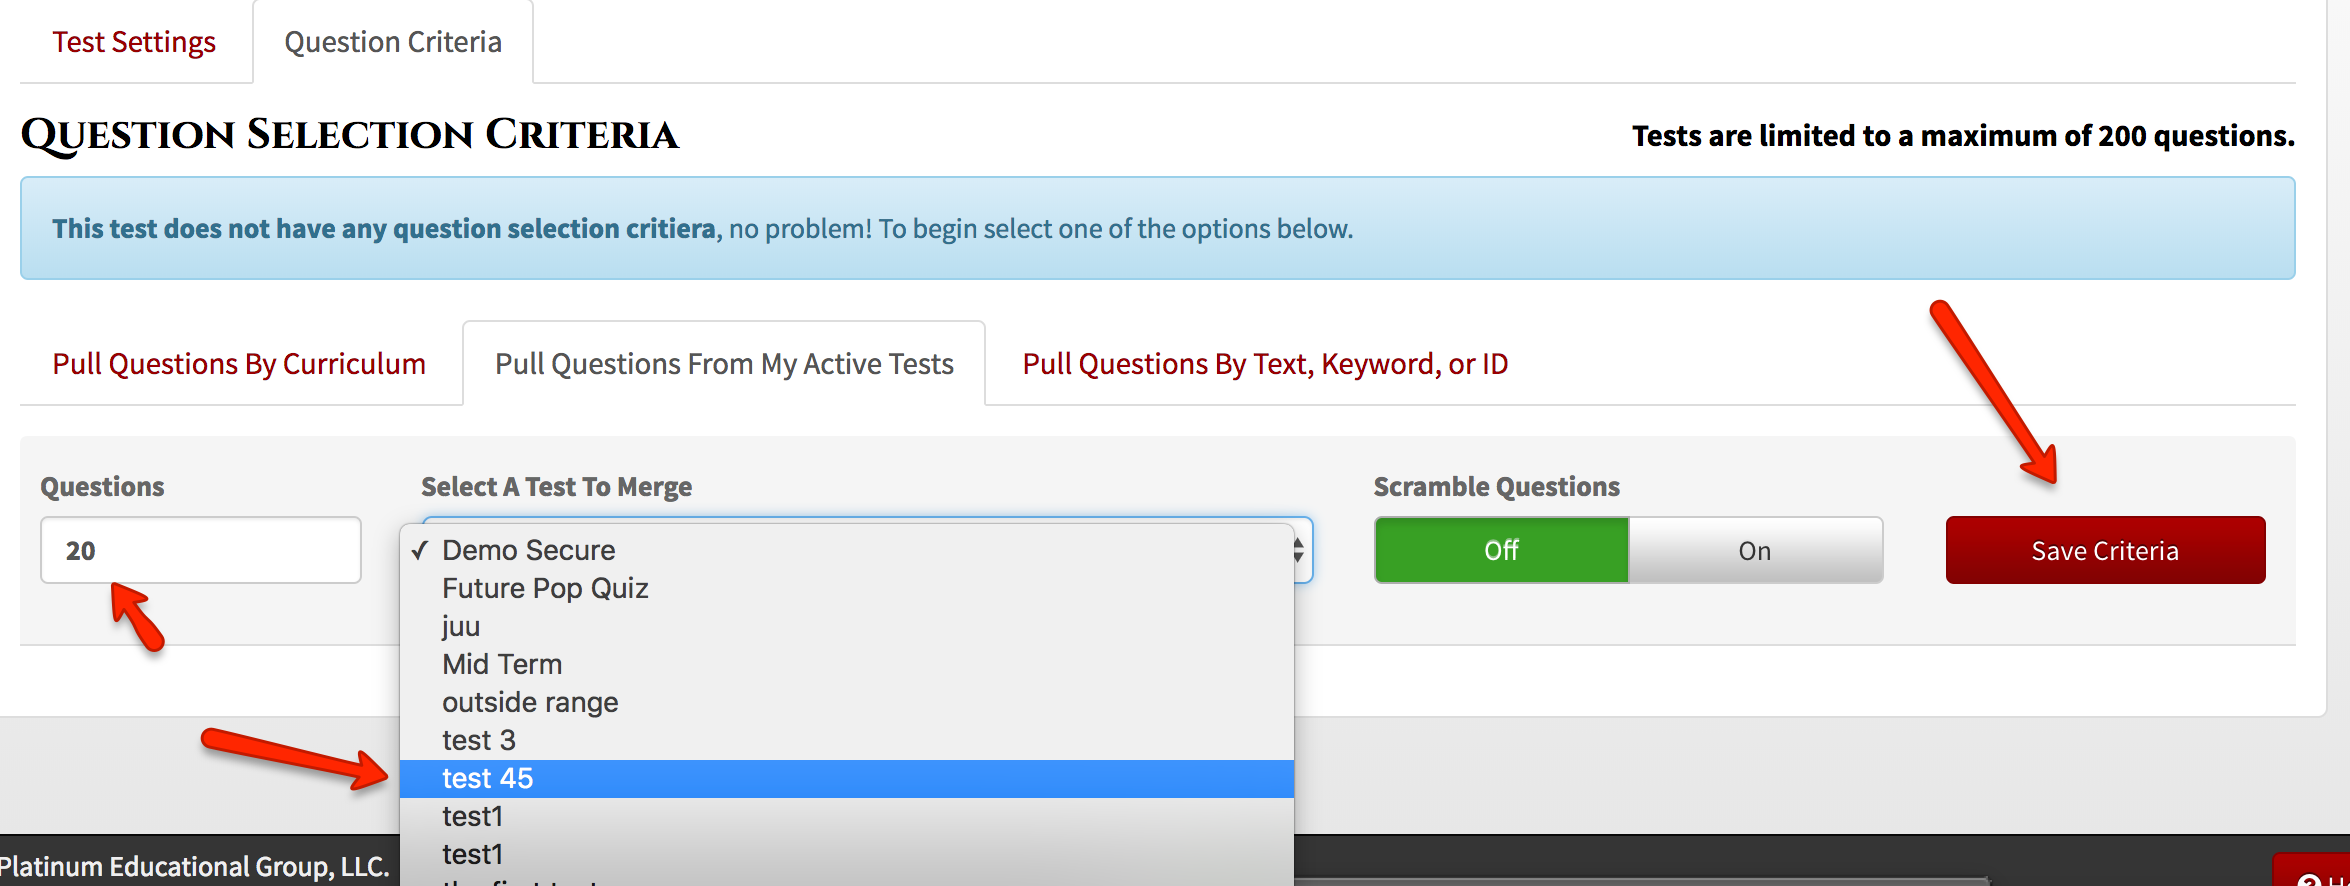This screenshot has height=886, width=2350.
Task: Open Pull Questions By Curriculum tab
Action: (239, 364)
